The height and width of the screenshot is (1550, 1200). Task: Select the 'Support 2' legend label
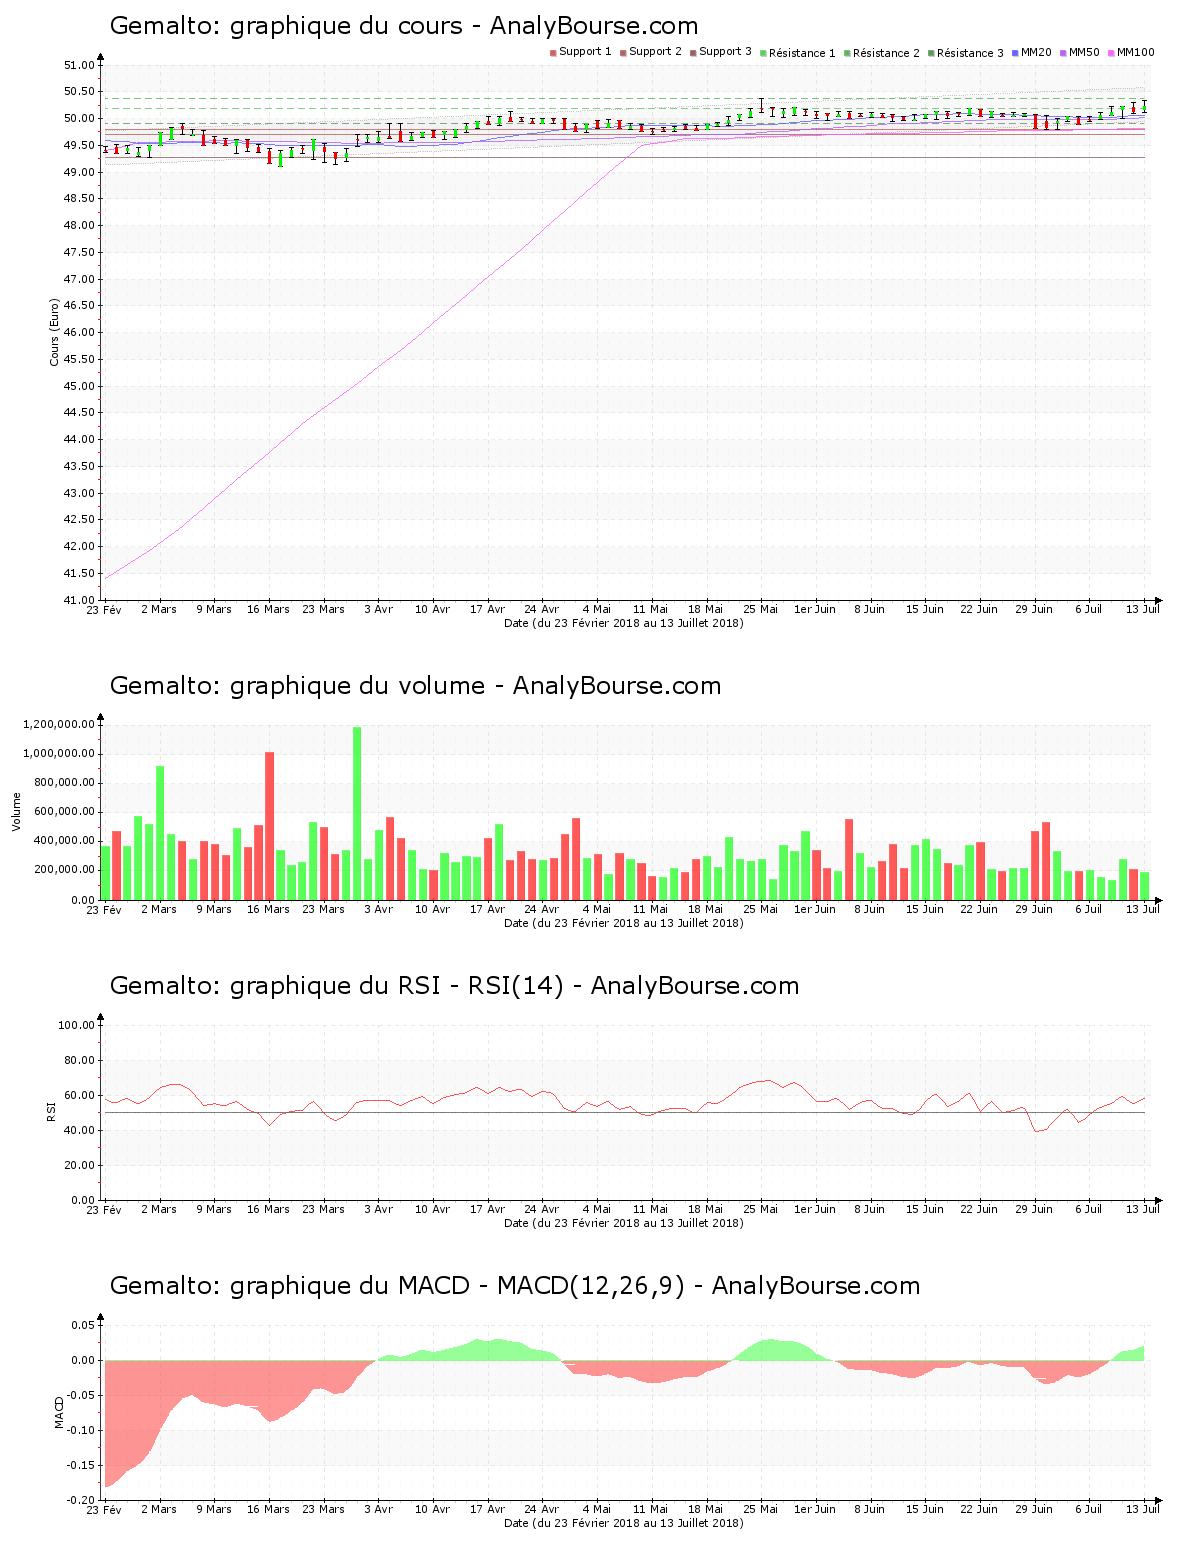coord(655,52)
